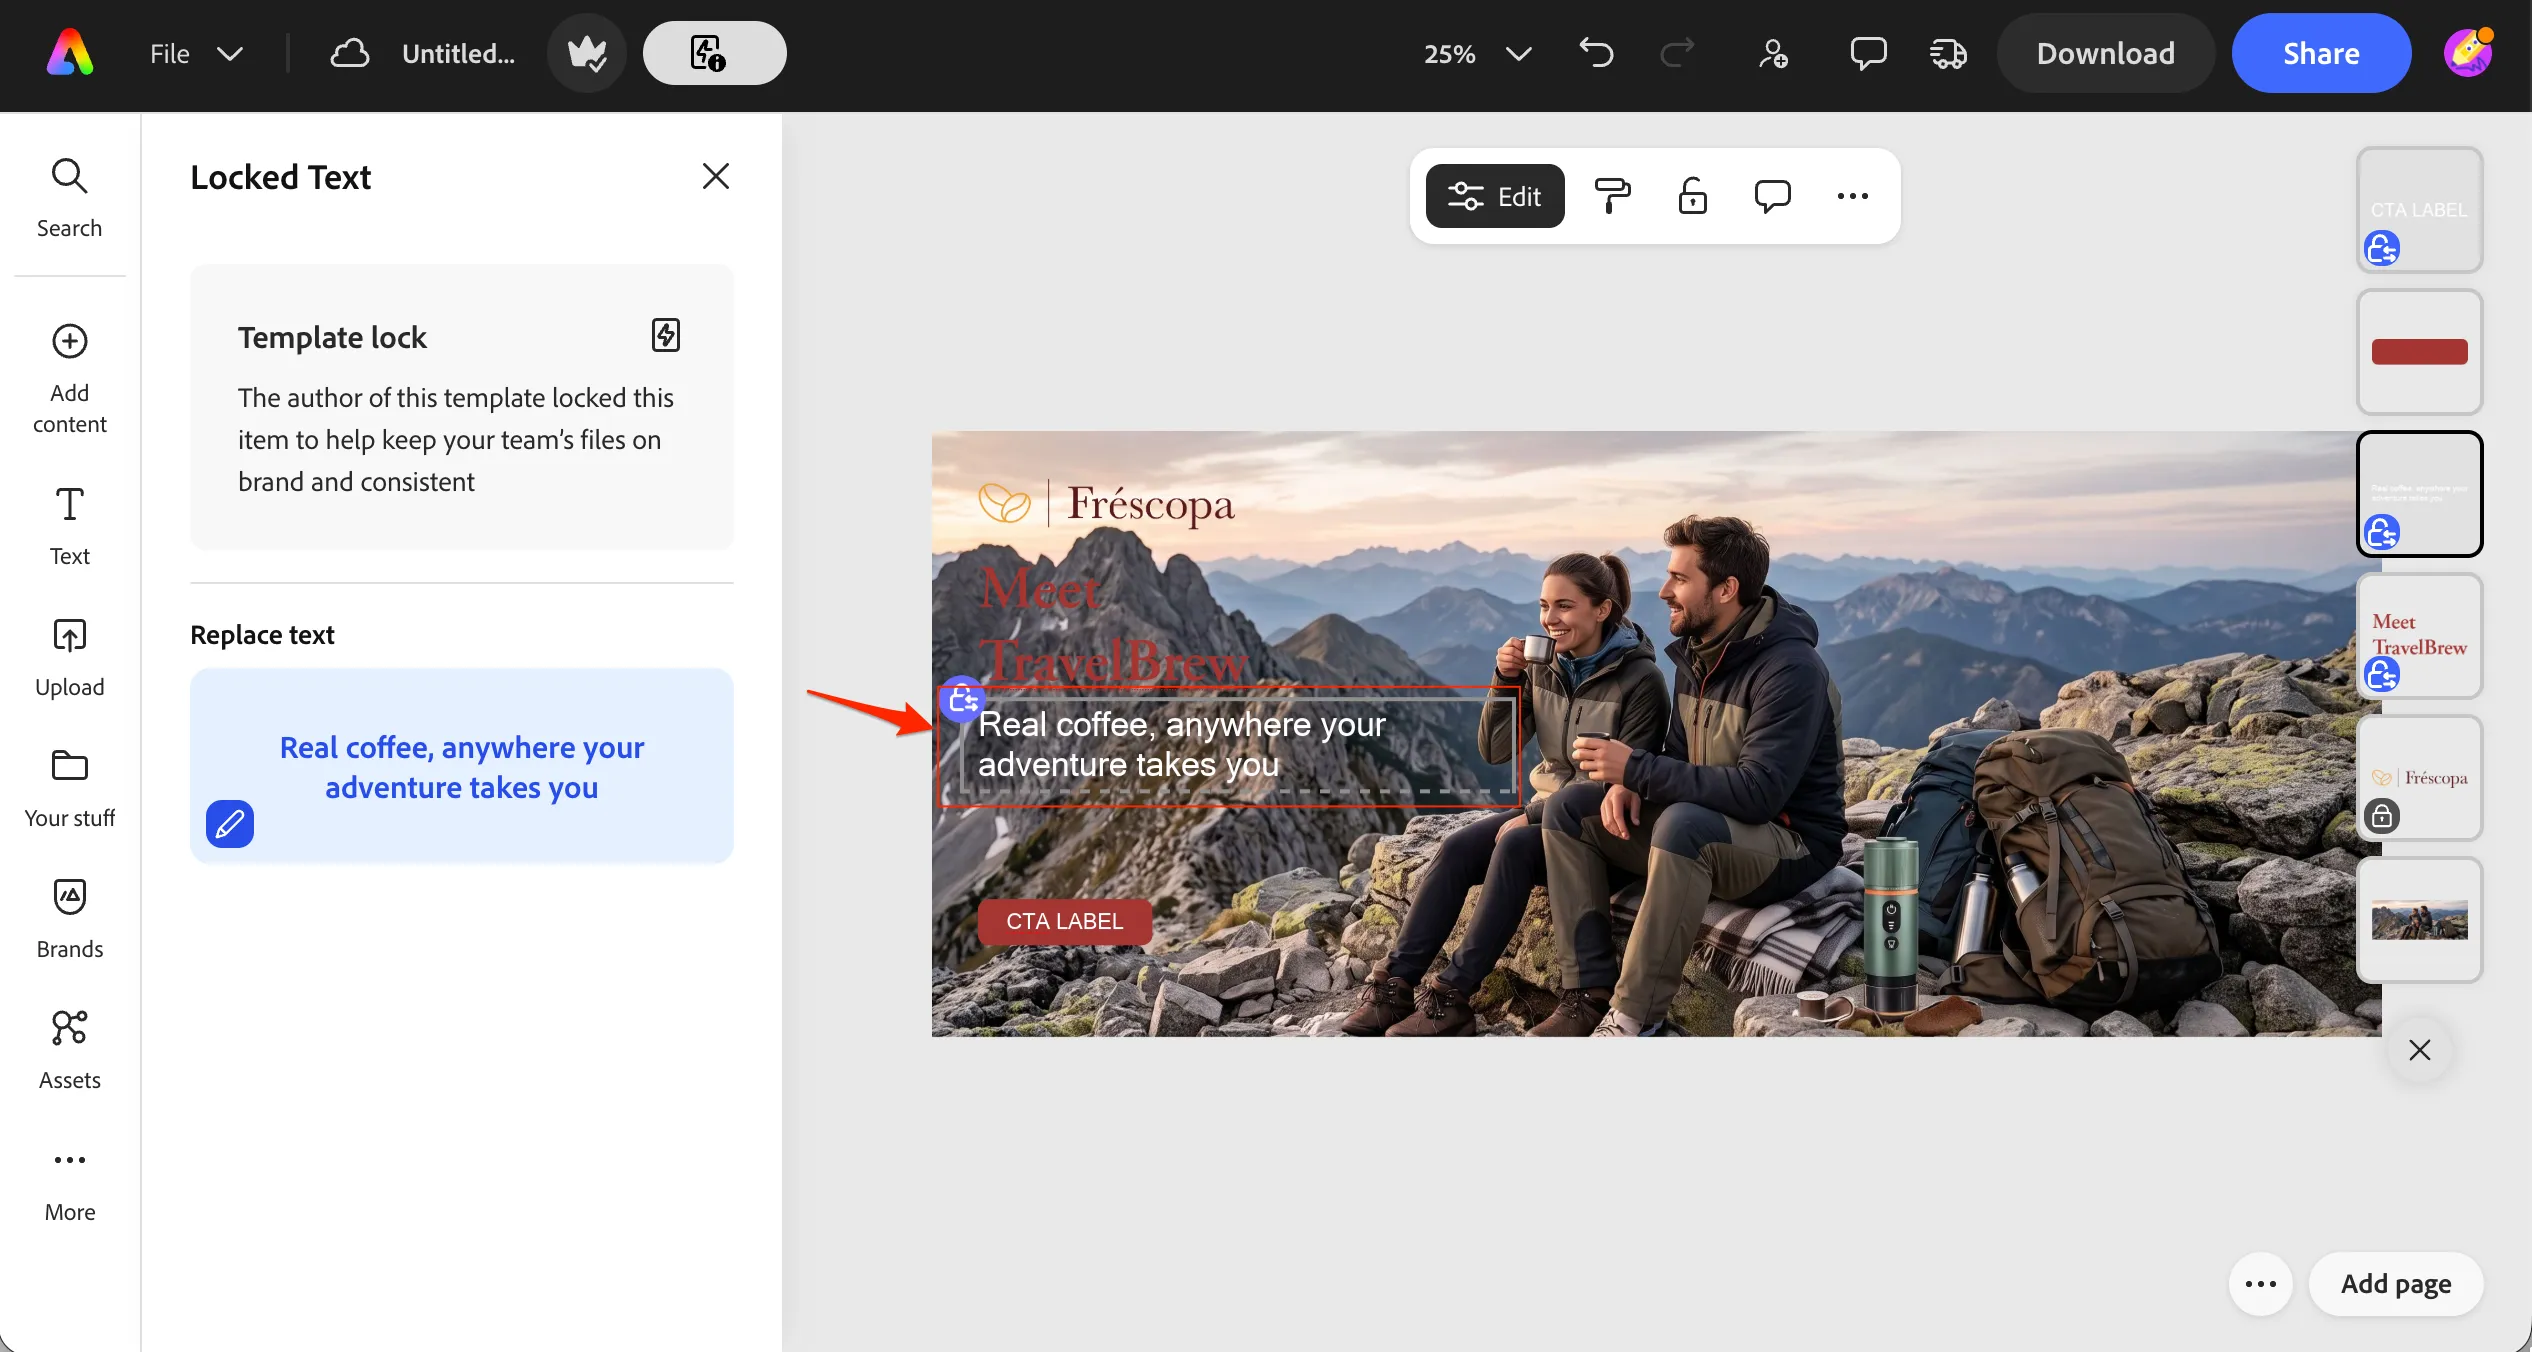Click the Download button
Viewport: 2532px width, 1352px height.
click(2106, 53)
